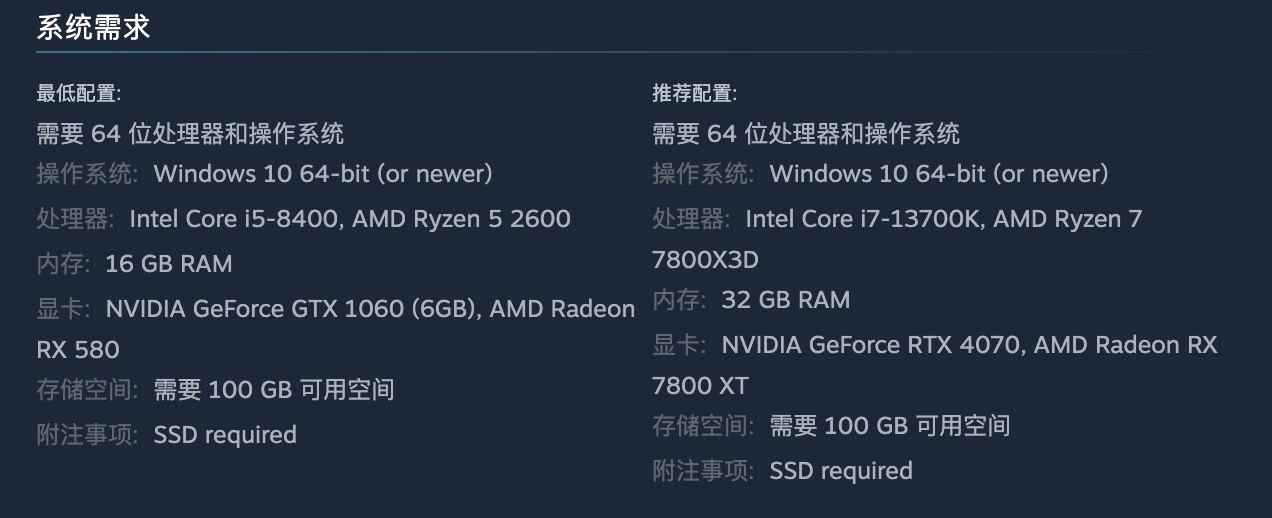Click SSD required under 最低配置

225,435
